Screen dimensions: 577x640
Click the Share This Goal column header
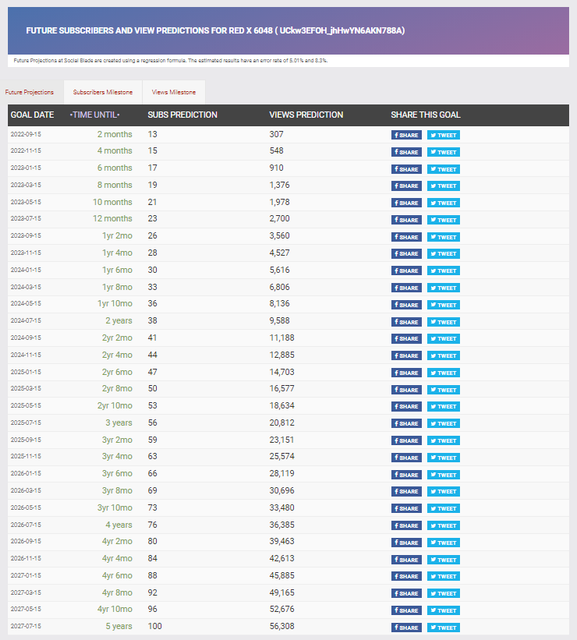426,115
